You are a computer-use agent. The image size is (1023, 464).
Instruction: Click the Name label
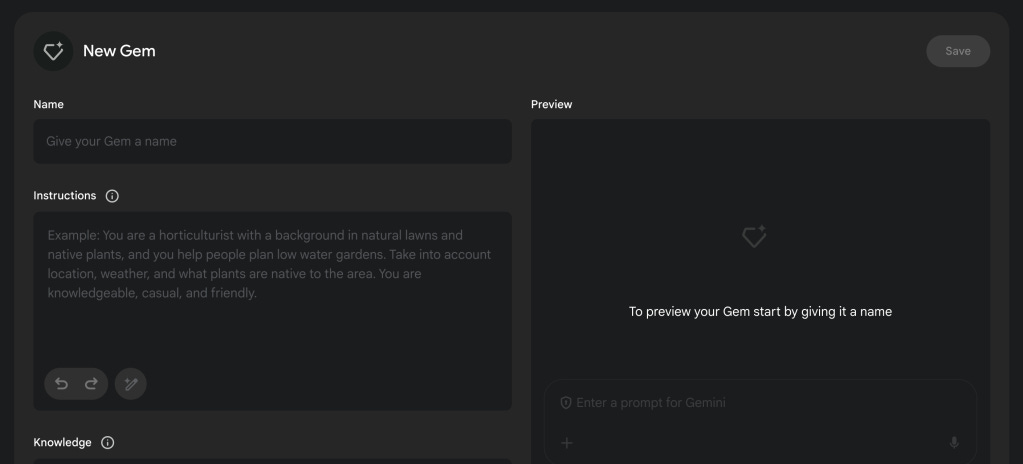tap(48, 104)
